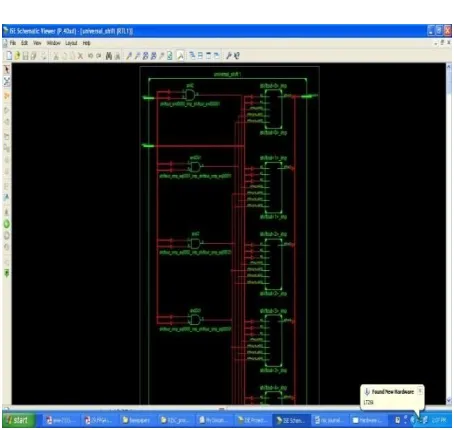Image resolution: width=454 pixels, height=430 pixels.
Task: Switch to ISE Schematic taskbar button
Action: click(291, 420)
